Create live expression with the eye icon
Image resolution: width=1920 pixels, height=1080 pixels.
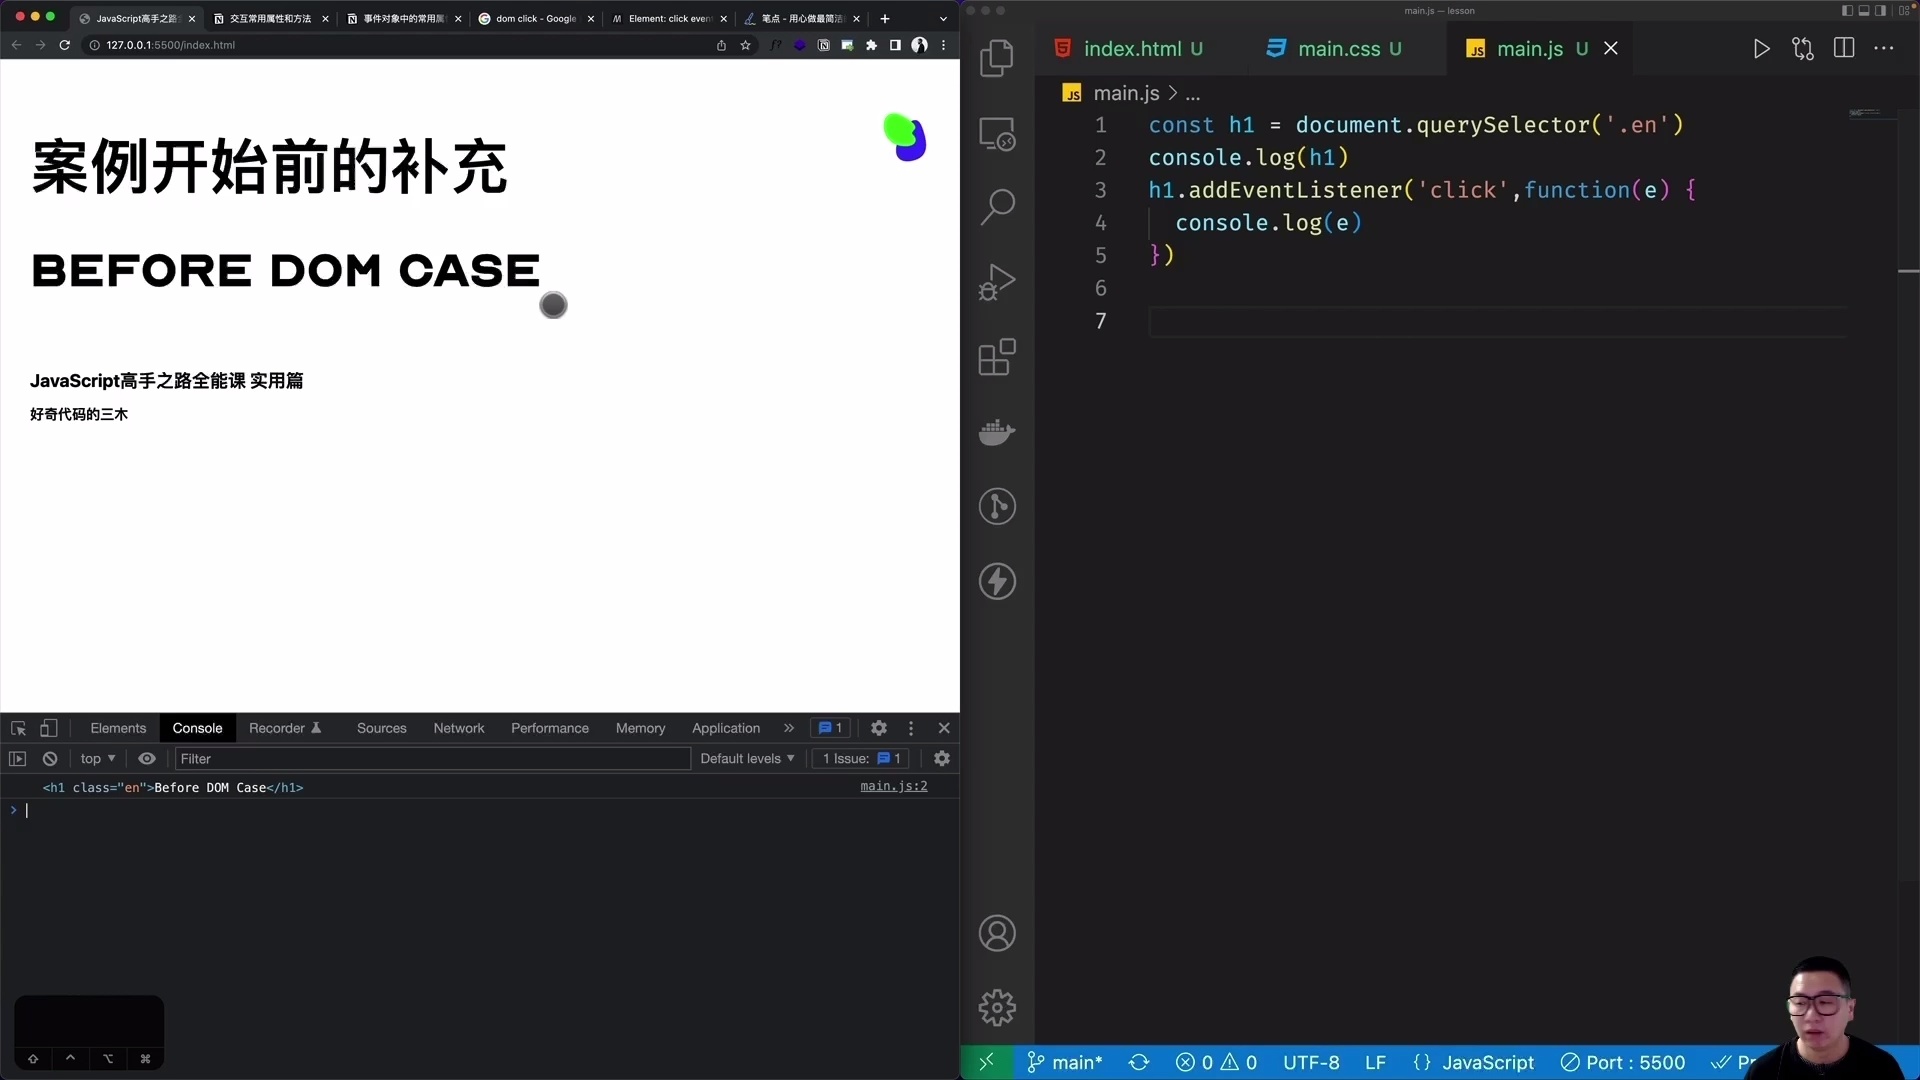pos(147,758)
